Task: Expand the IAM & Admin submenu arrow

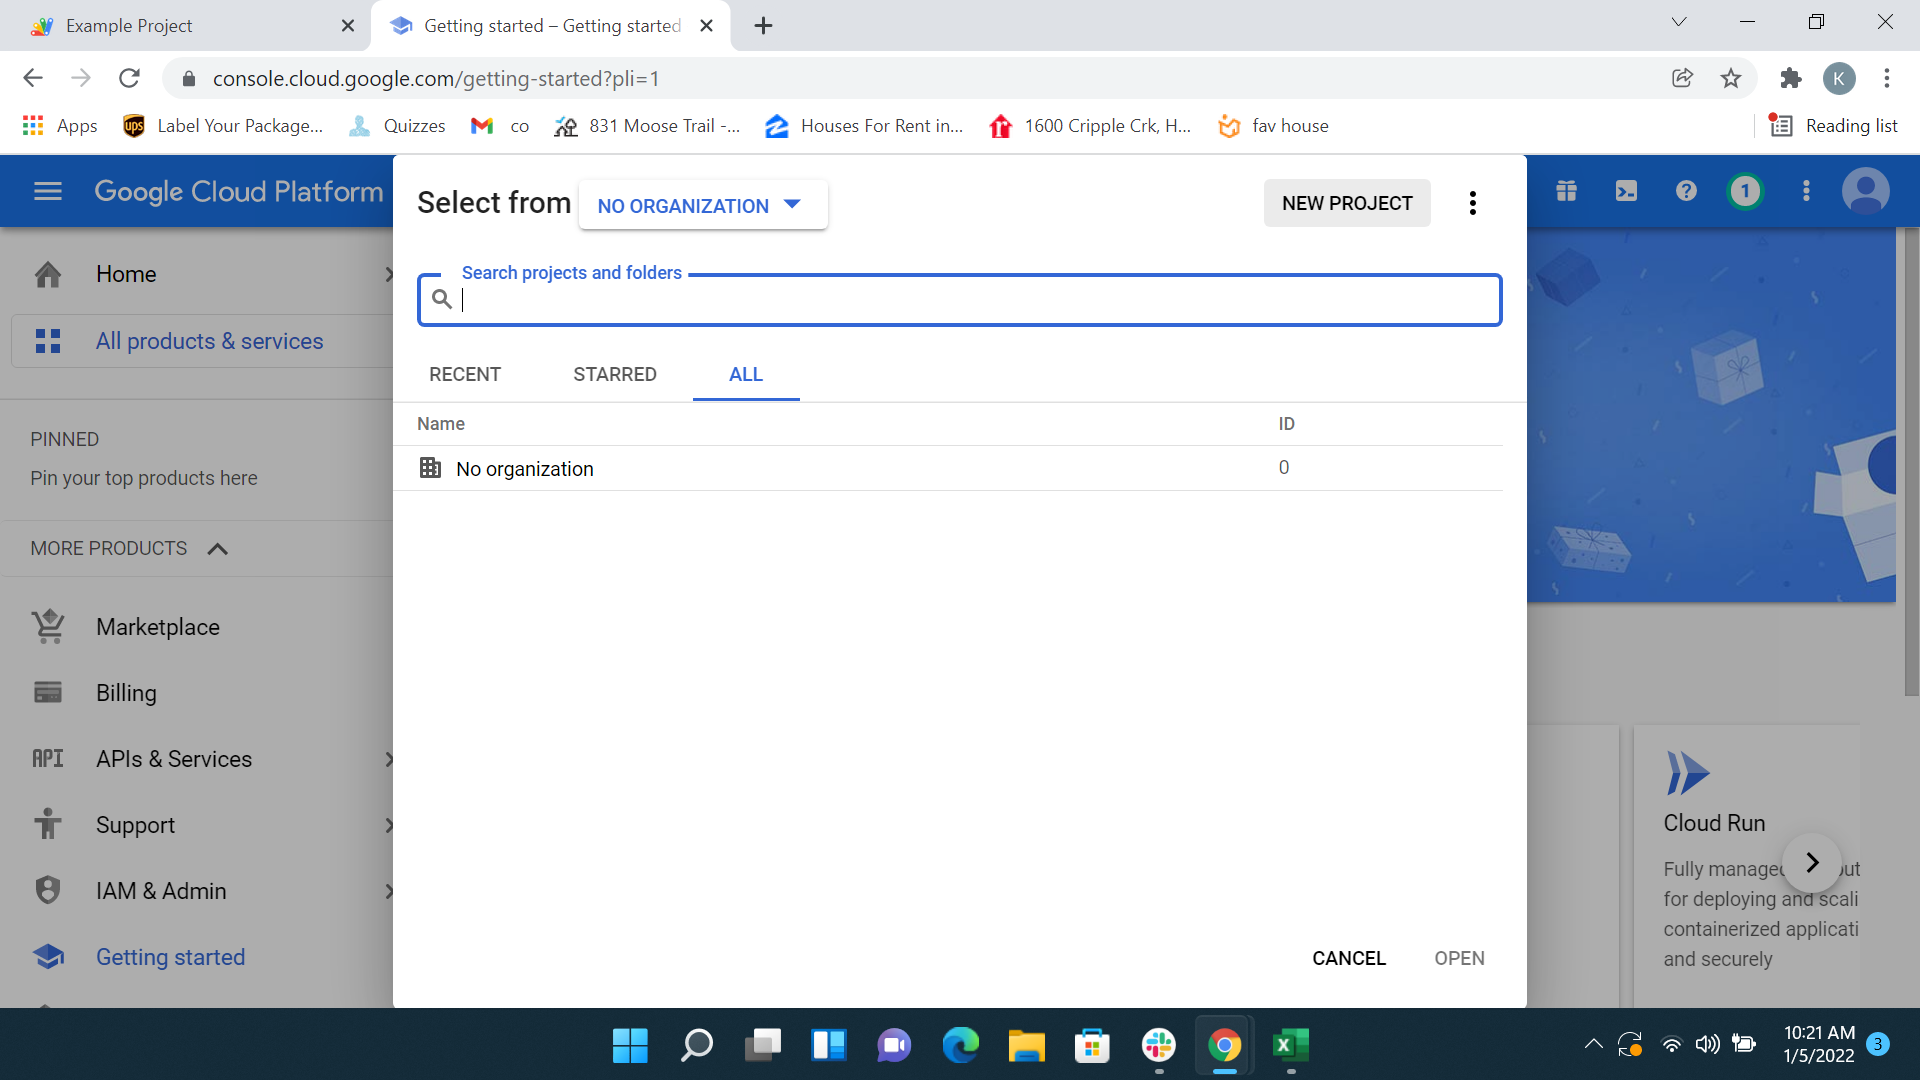Action: click(389, 891)
